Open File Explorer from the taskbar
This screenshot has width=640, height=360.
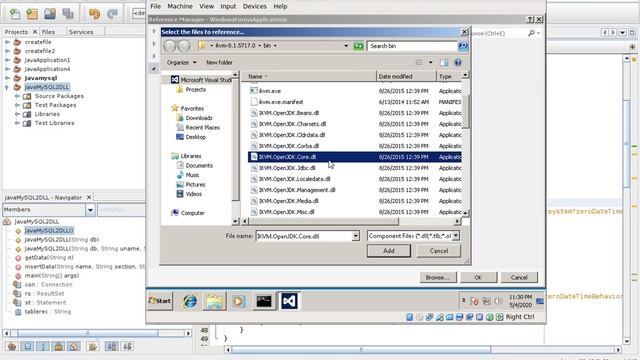[215, 301]
